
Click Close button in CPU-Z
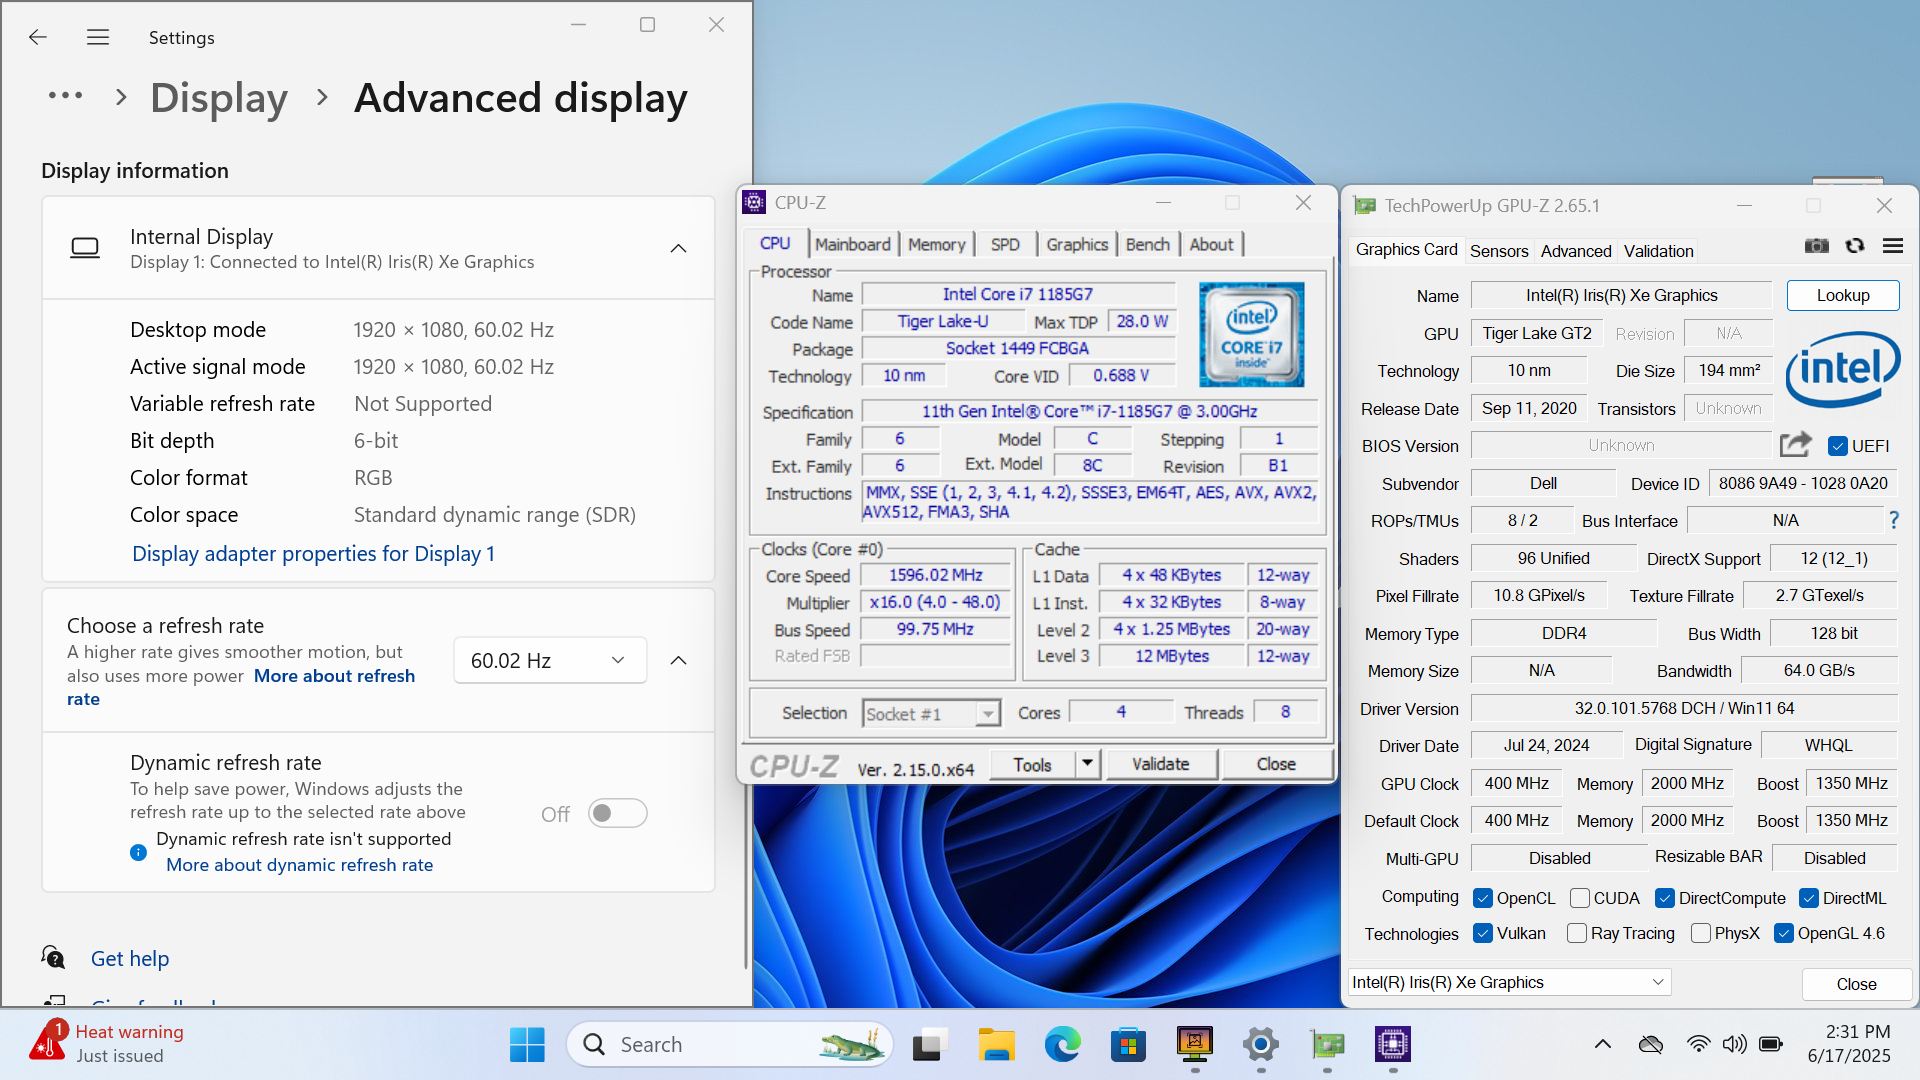click(1276, 764)
